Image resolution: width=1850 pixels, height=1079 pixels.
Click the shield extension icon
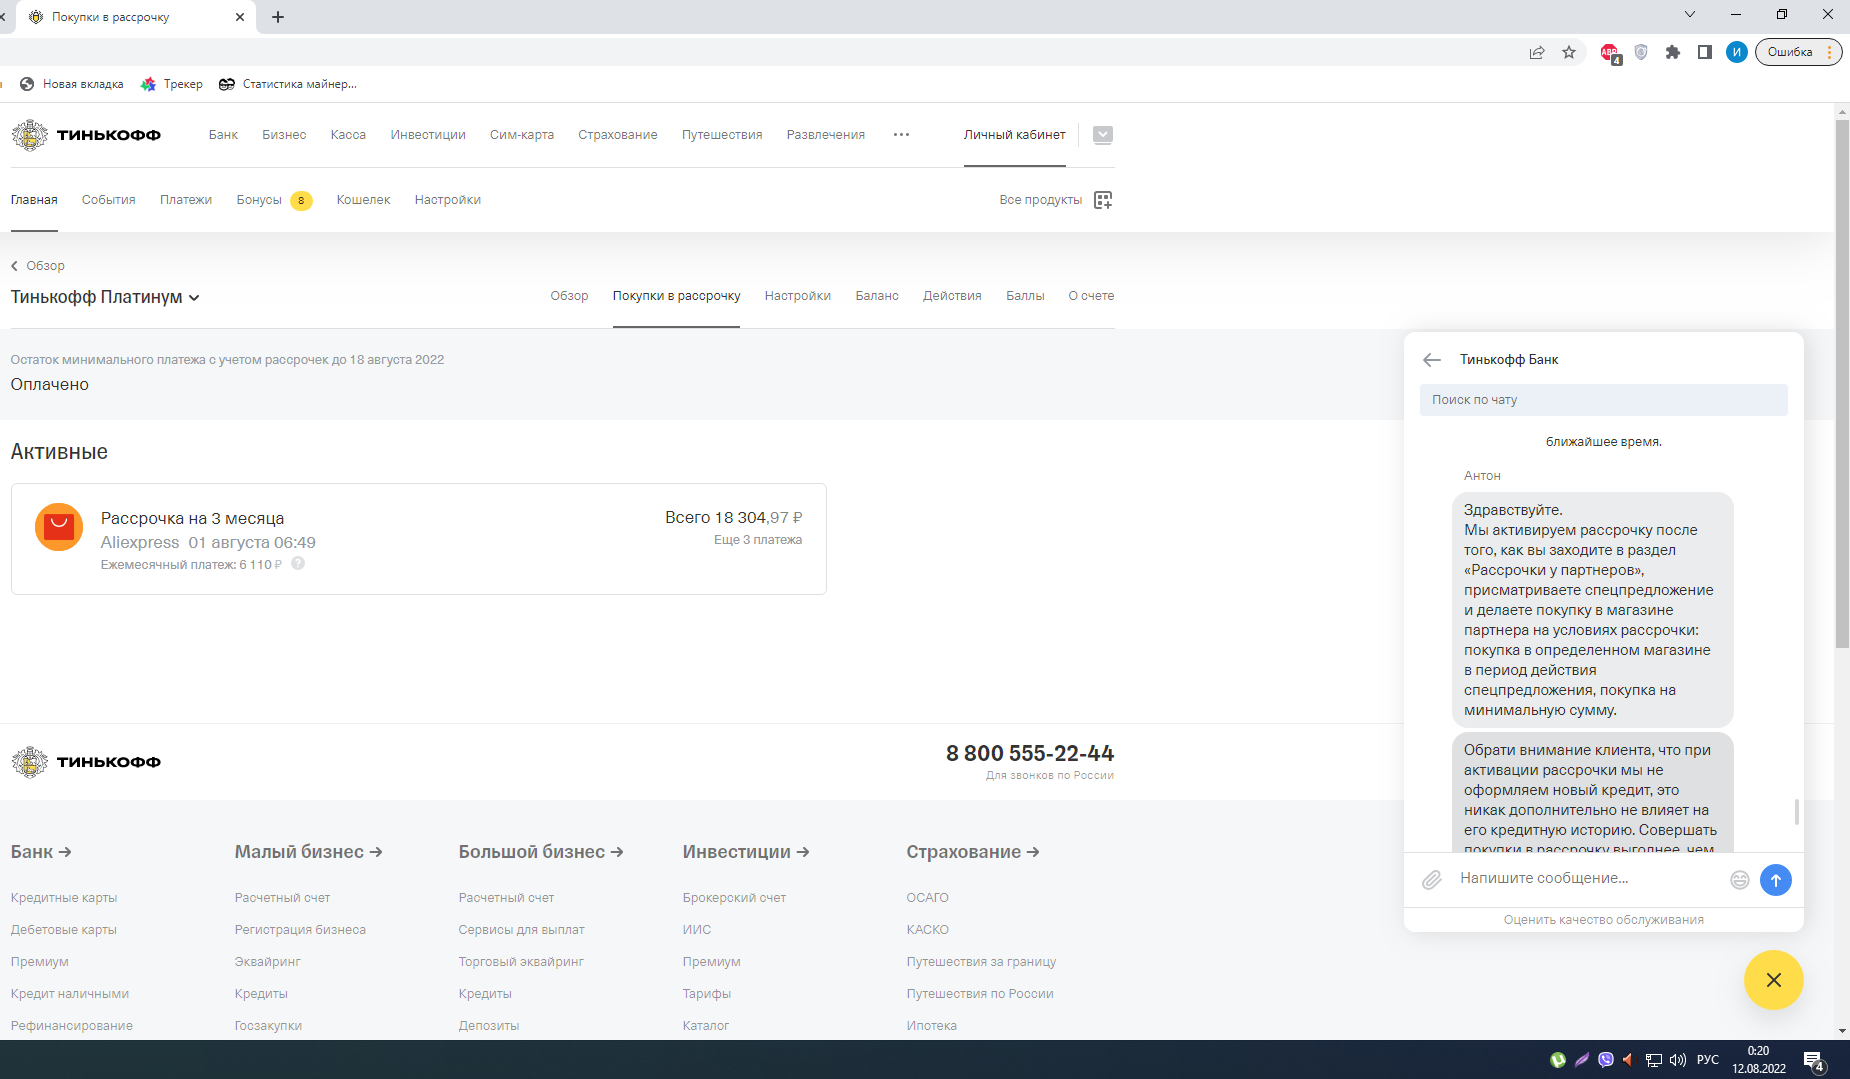tap(1641, 52)
